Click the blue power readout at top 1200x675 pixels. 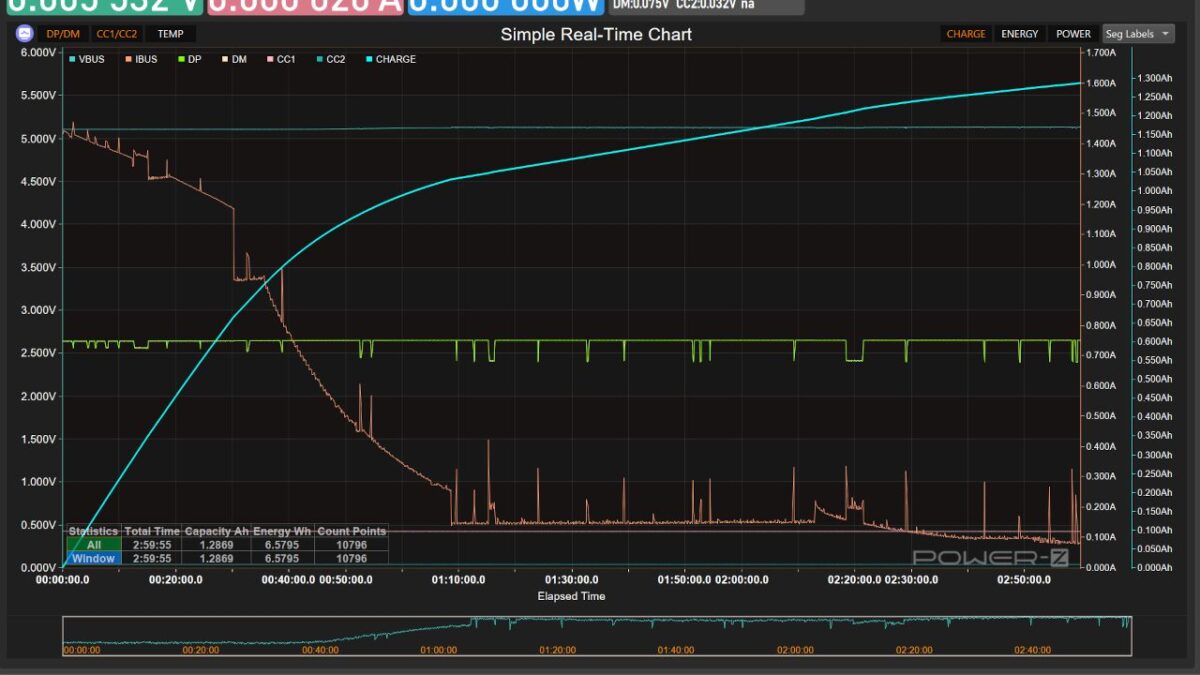click(x=506, y=6)
